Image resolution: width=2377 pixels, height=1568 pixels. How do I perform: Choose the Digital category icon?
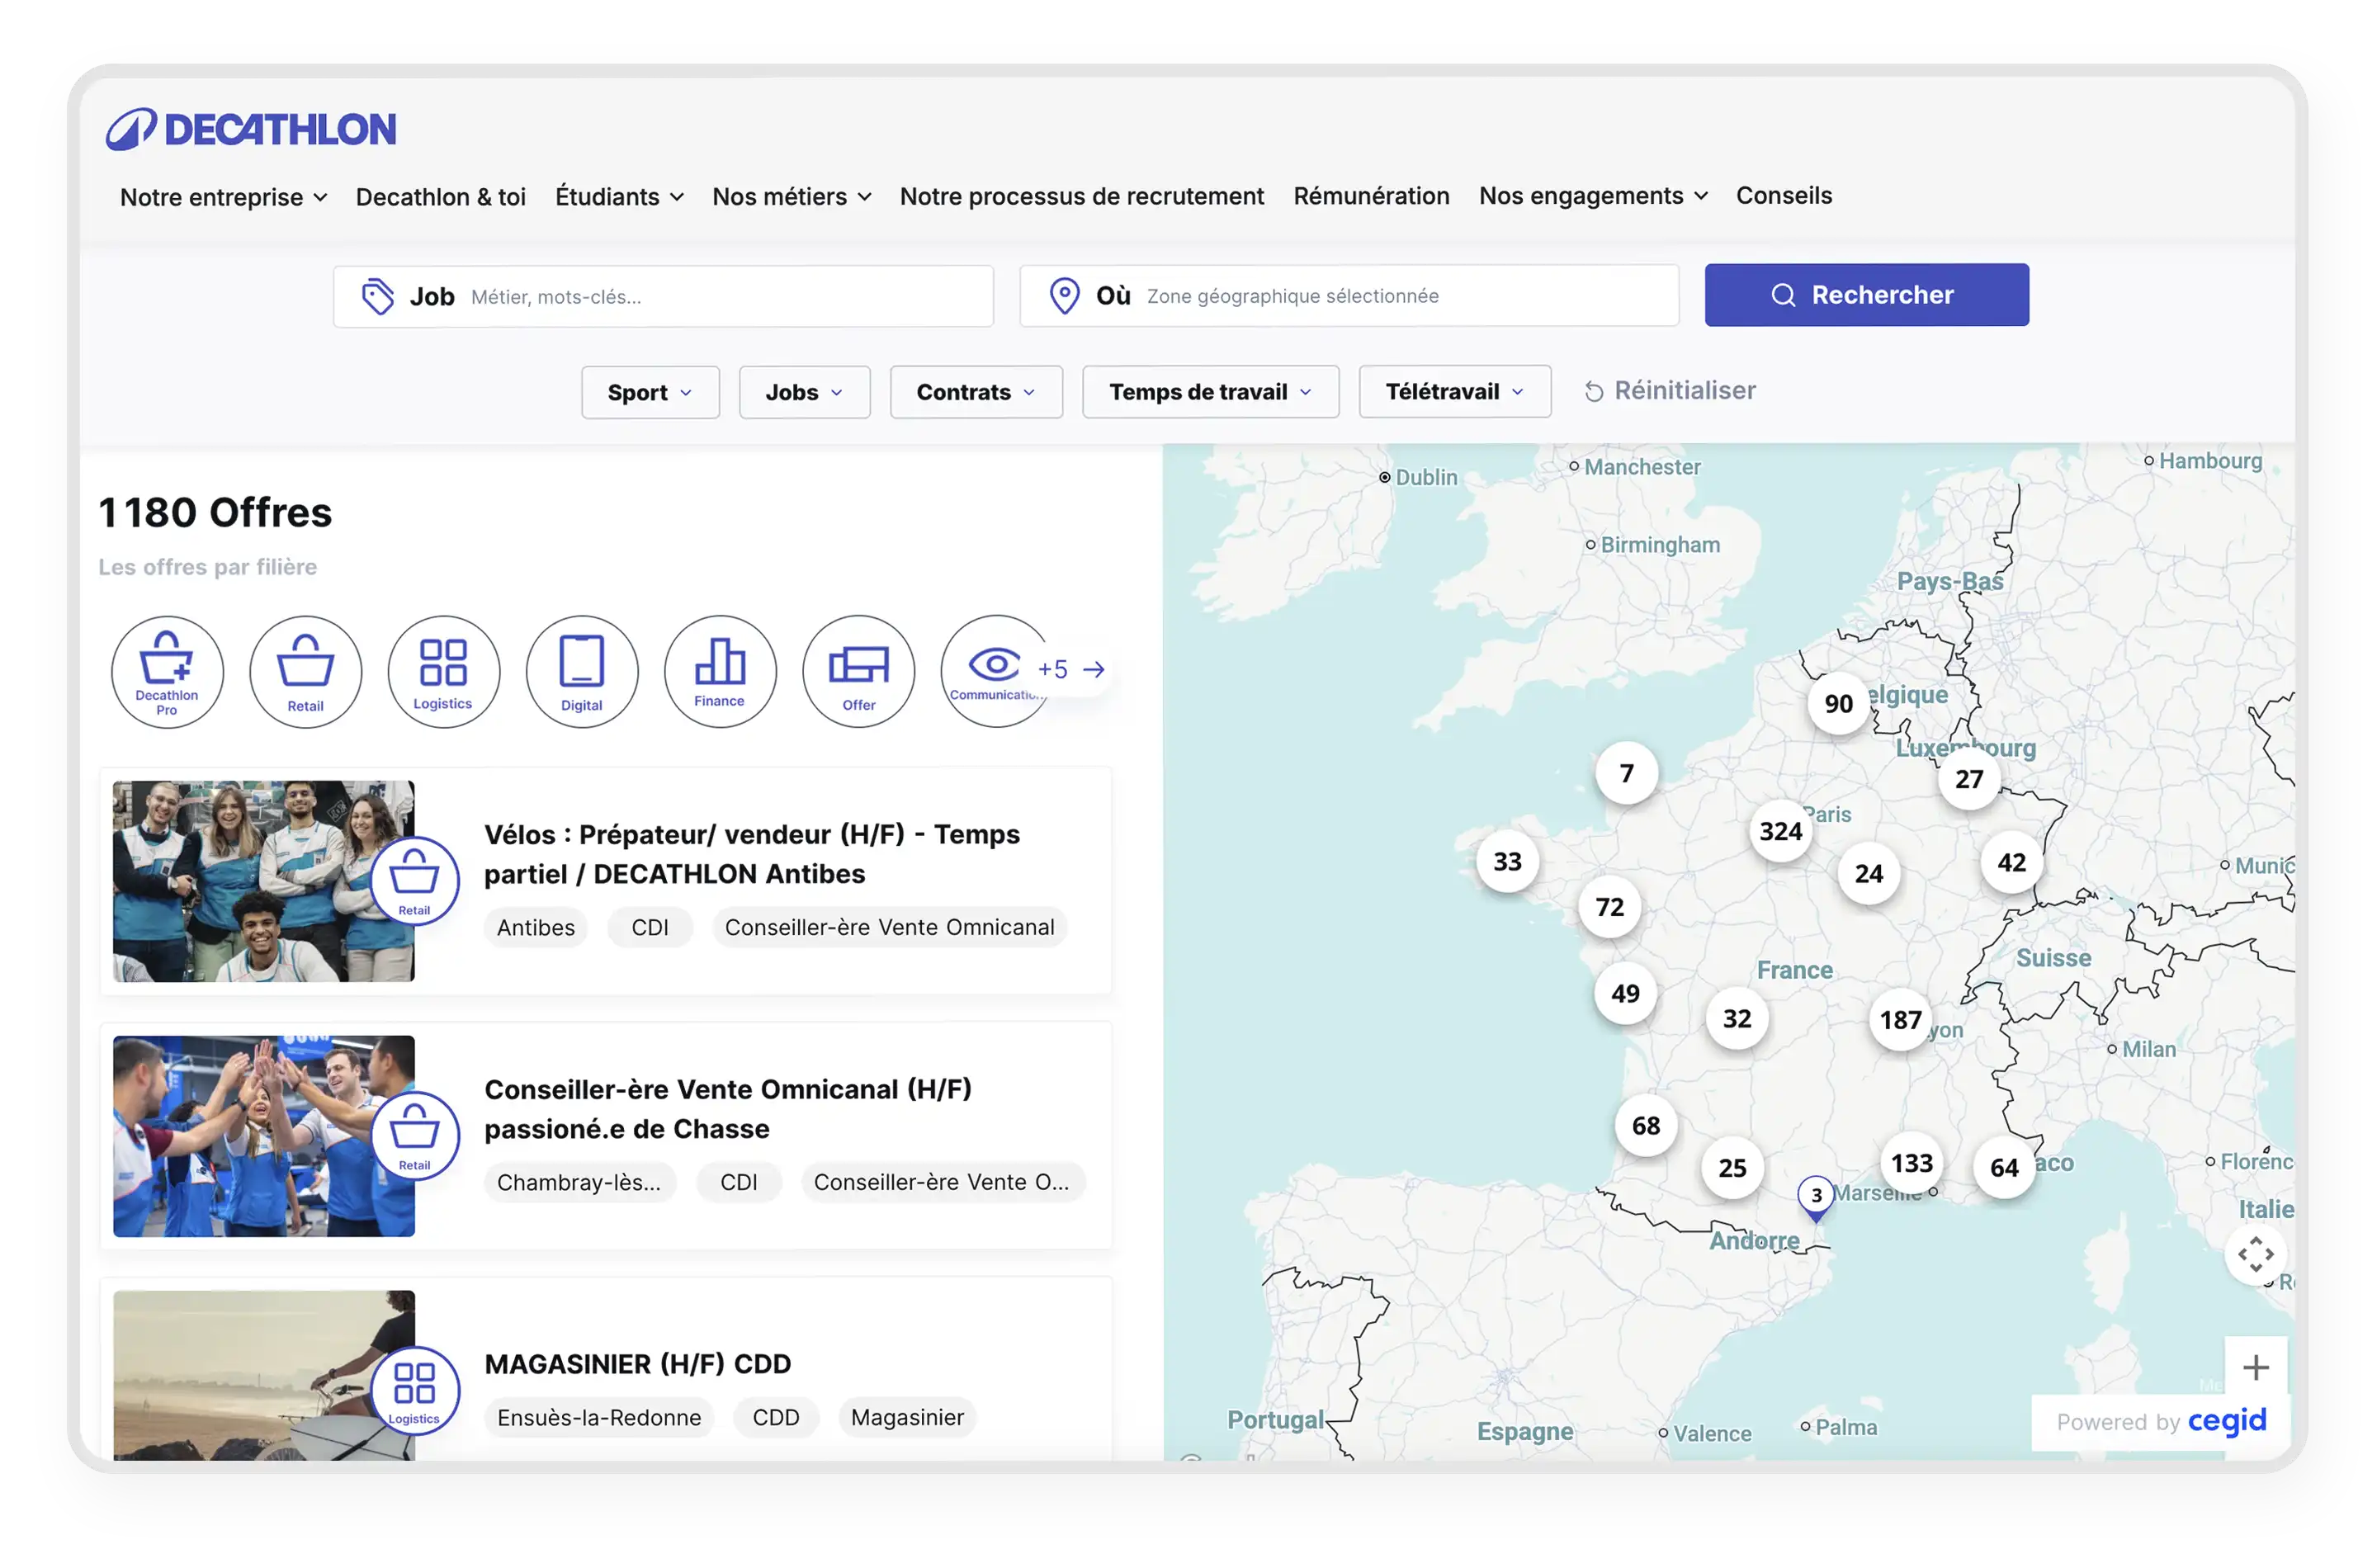(x=582, y=671)
